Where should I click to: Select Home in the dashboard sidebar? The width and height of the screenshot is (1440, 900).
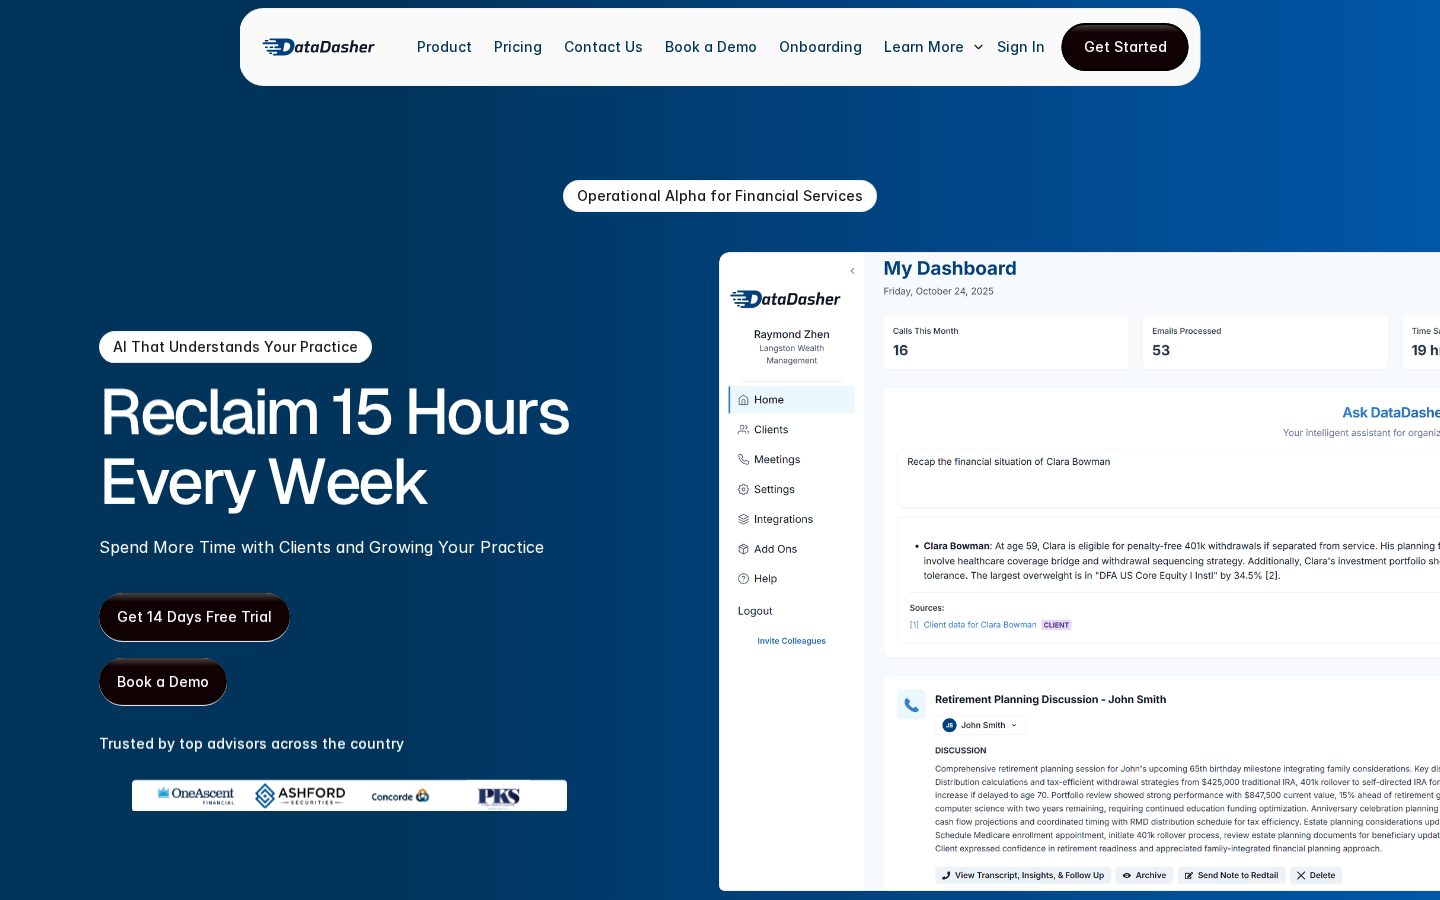pyautogui.click(x=791, y=400)
